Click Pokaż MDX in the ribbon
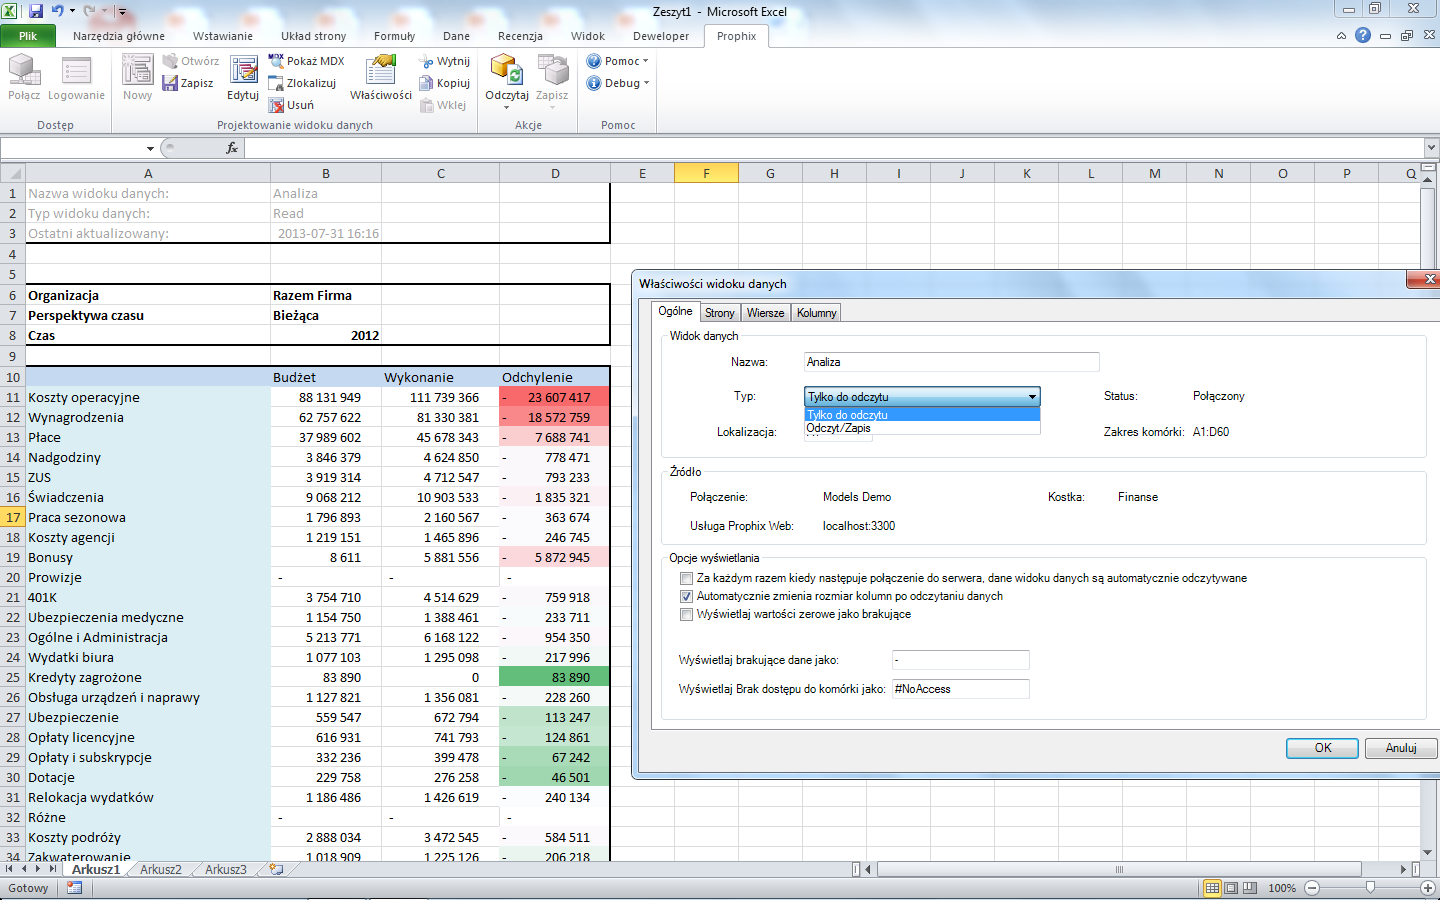Screen dimensions: 1440x900 pyautogui.click(x=307, y=61)
